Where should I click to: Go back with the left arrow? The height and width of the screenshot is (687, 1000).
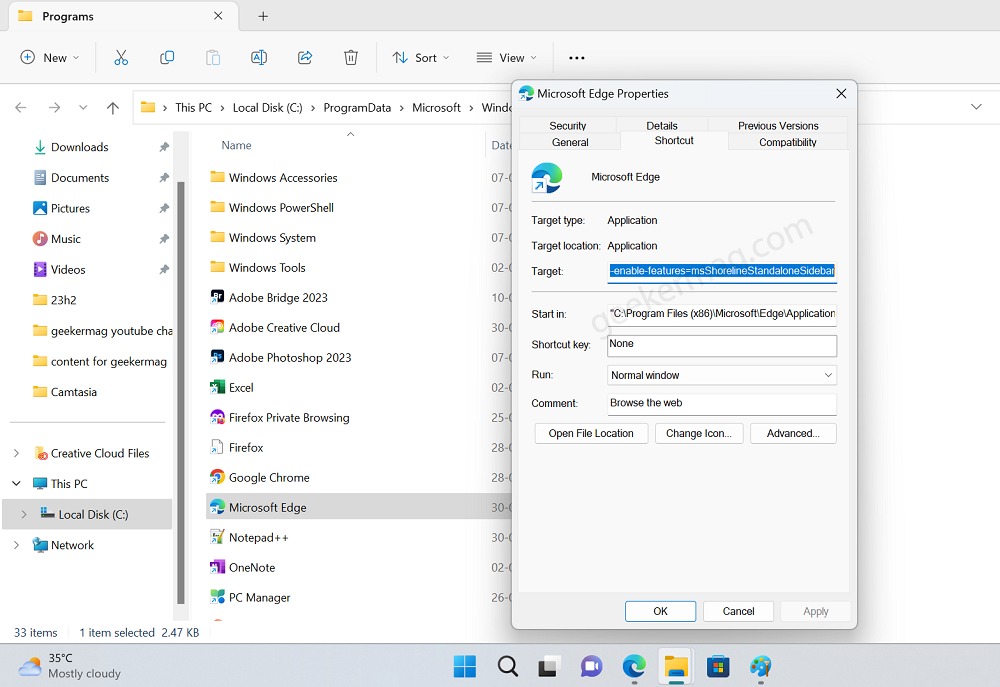click(x=21, y=108)
